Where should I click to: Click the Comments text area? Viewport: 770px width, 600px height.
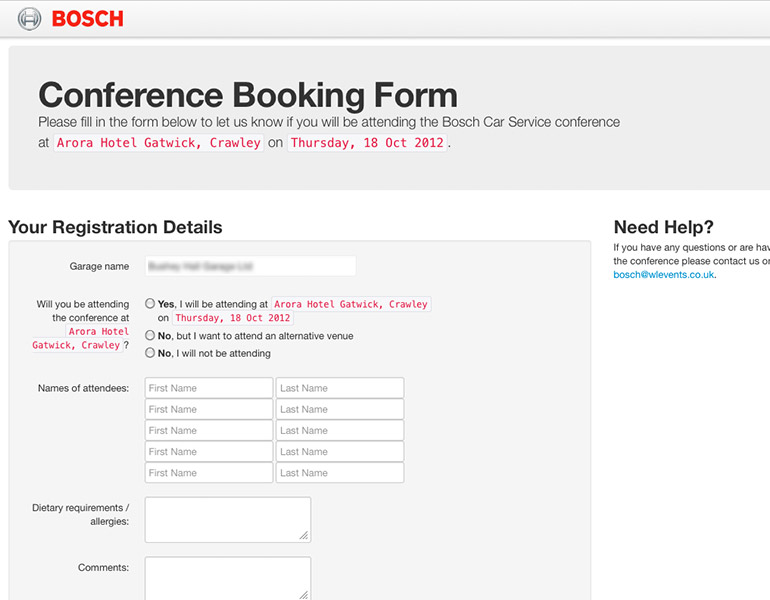tap(228, 578)
